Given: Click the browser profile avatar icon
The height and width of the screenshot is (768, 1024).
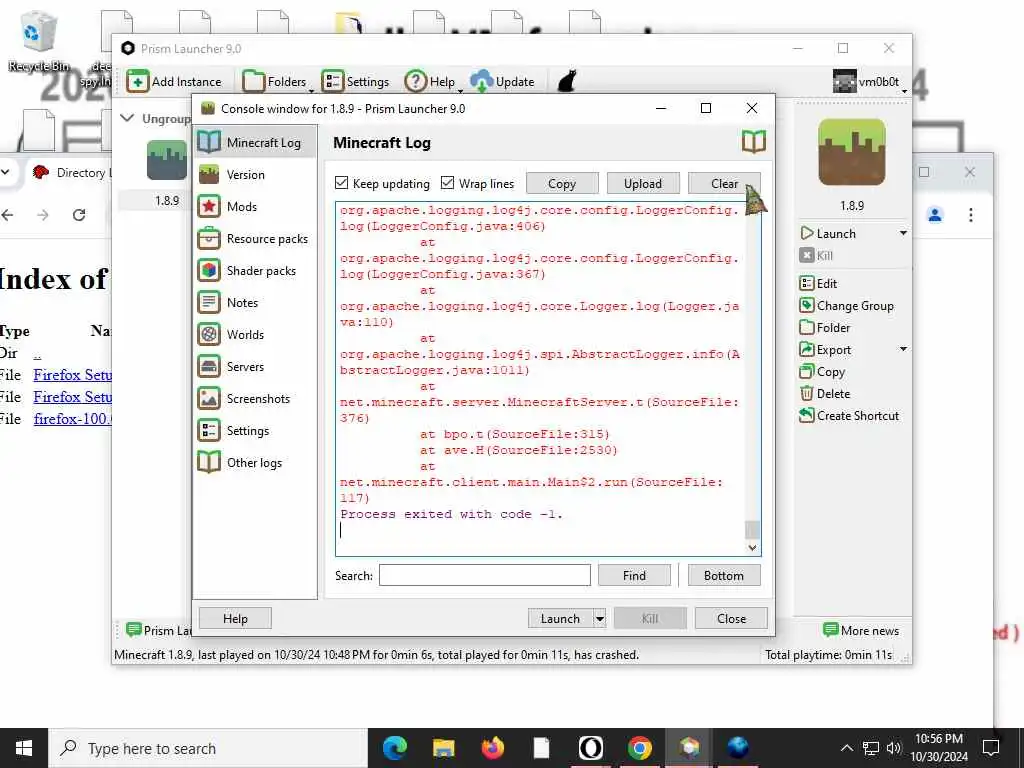Looking at the screenshot, I should click(x=935, y=214).
